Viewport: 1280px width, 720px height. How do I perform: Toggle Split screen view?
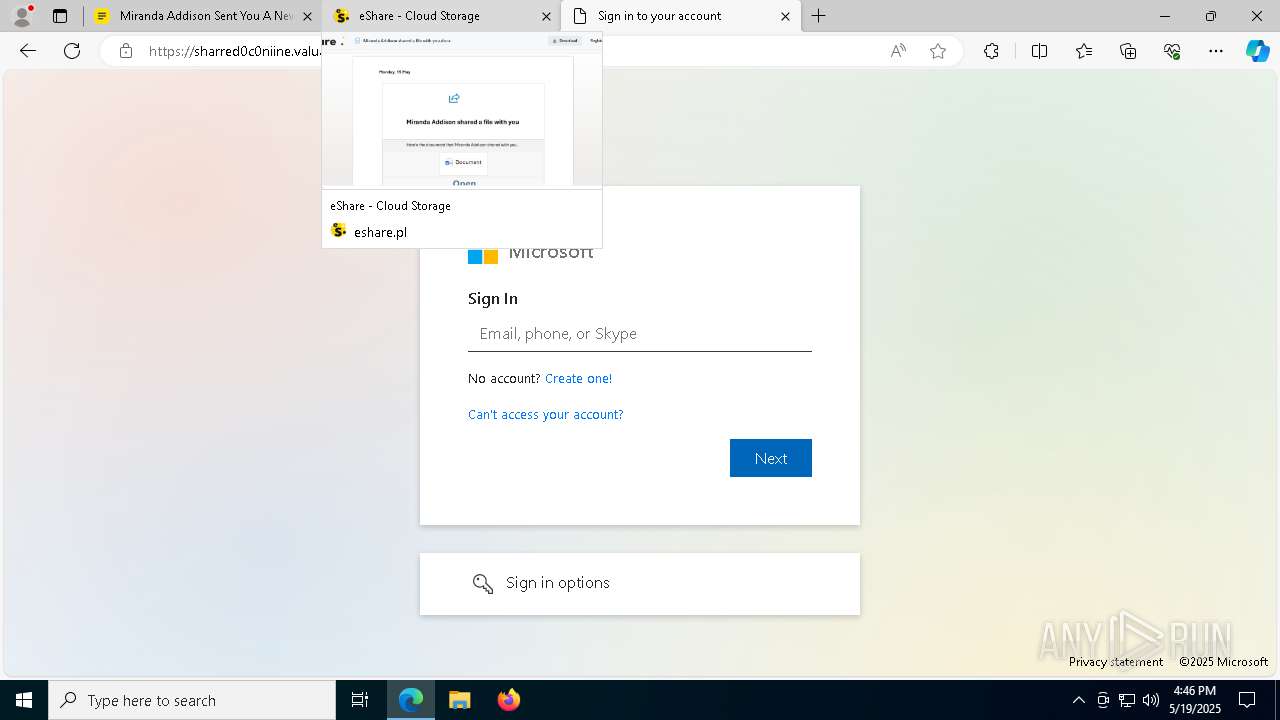tap(1039, 51)
